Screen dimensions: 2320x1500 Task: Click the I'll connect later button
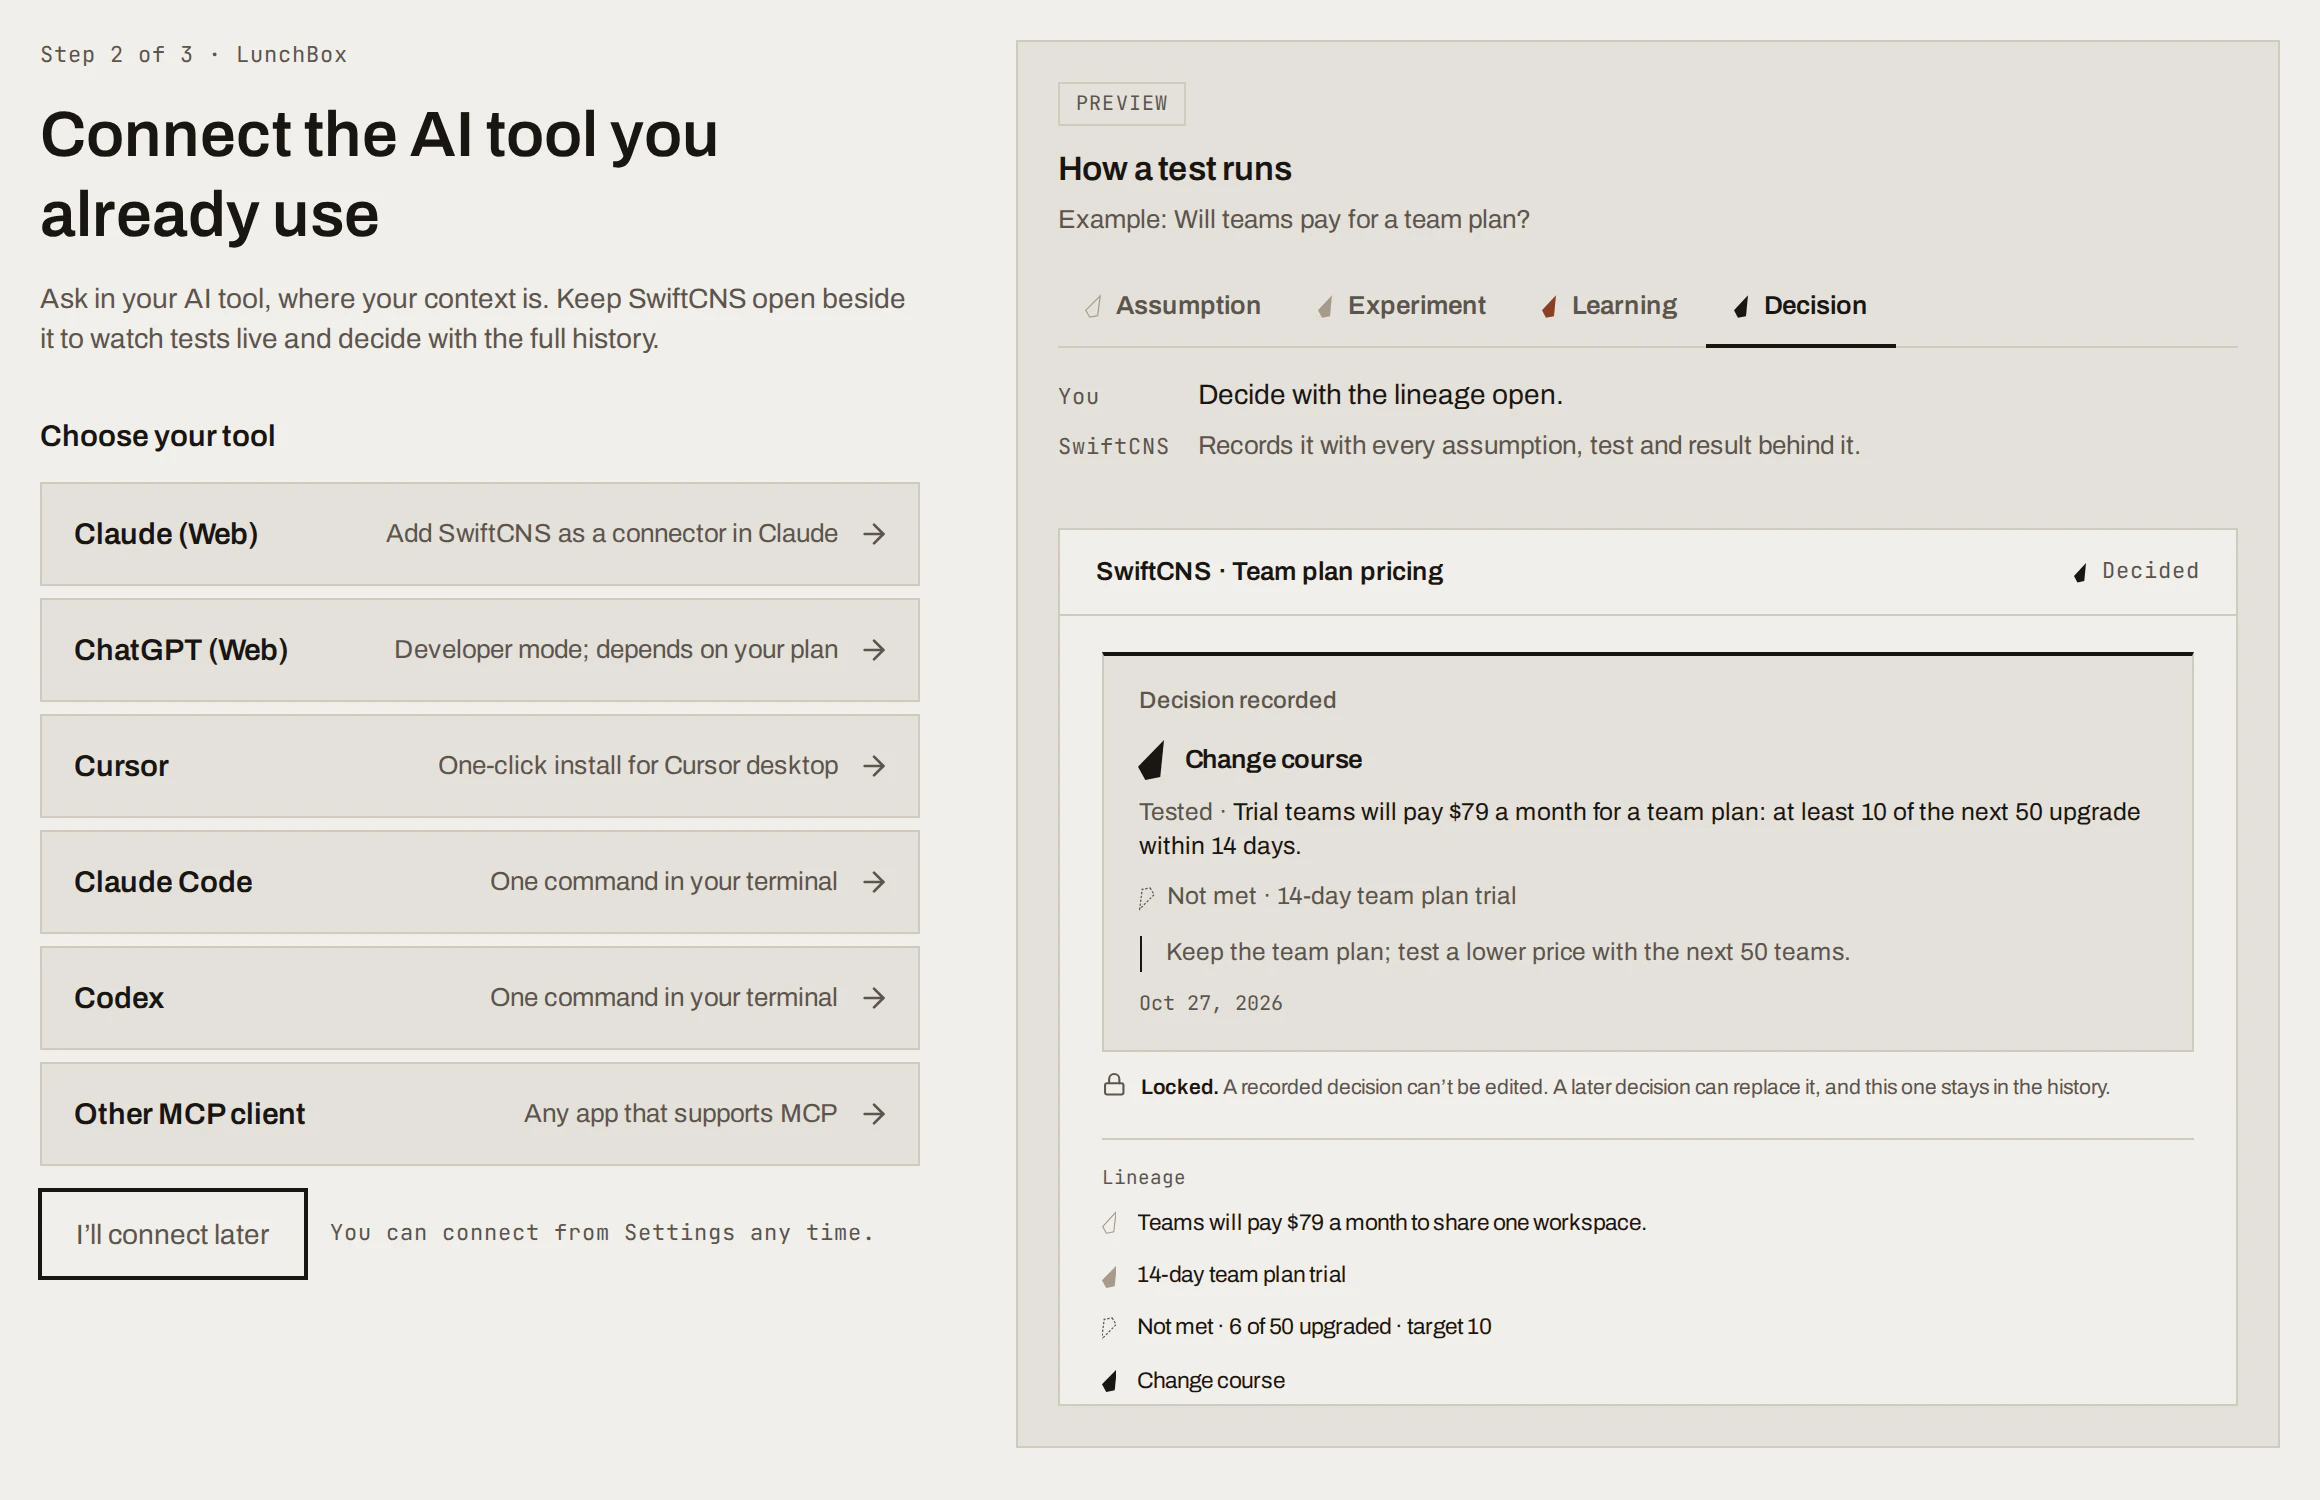click(173, 1234)
